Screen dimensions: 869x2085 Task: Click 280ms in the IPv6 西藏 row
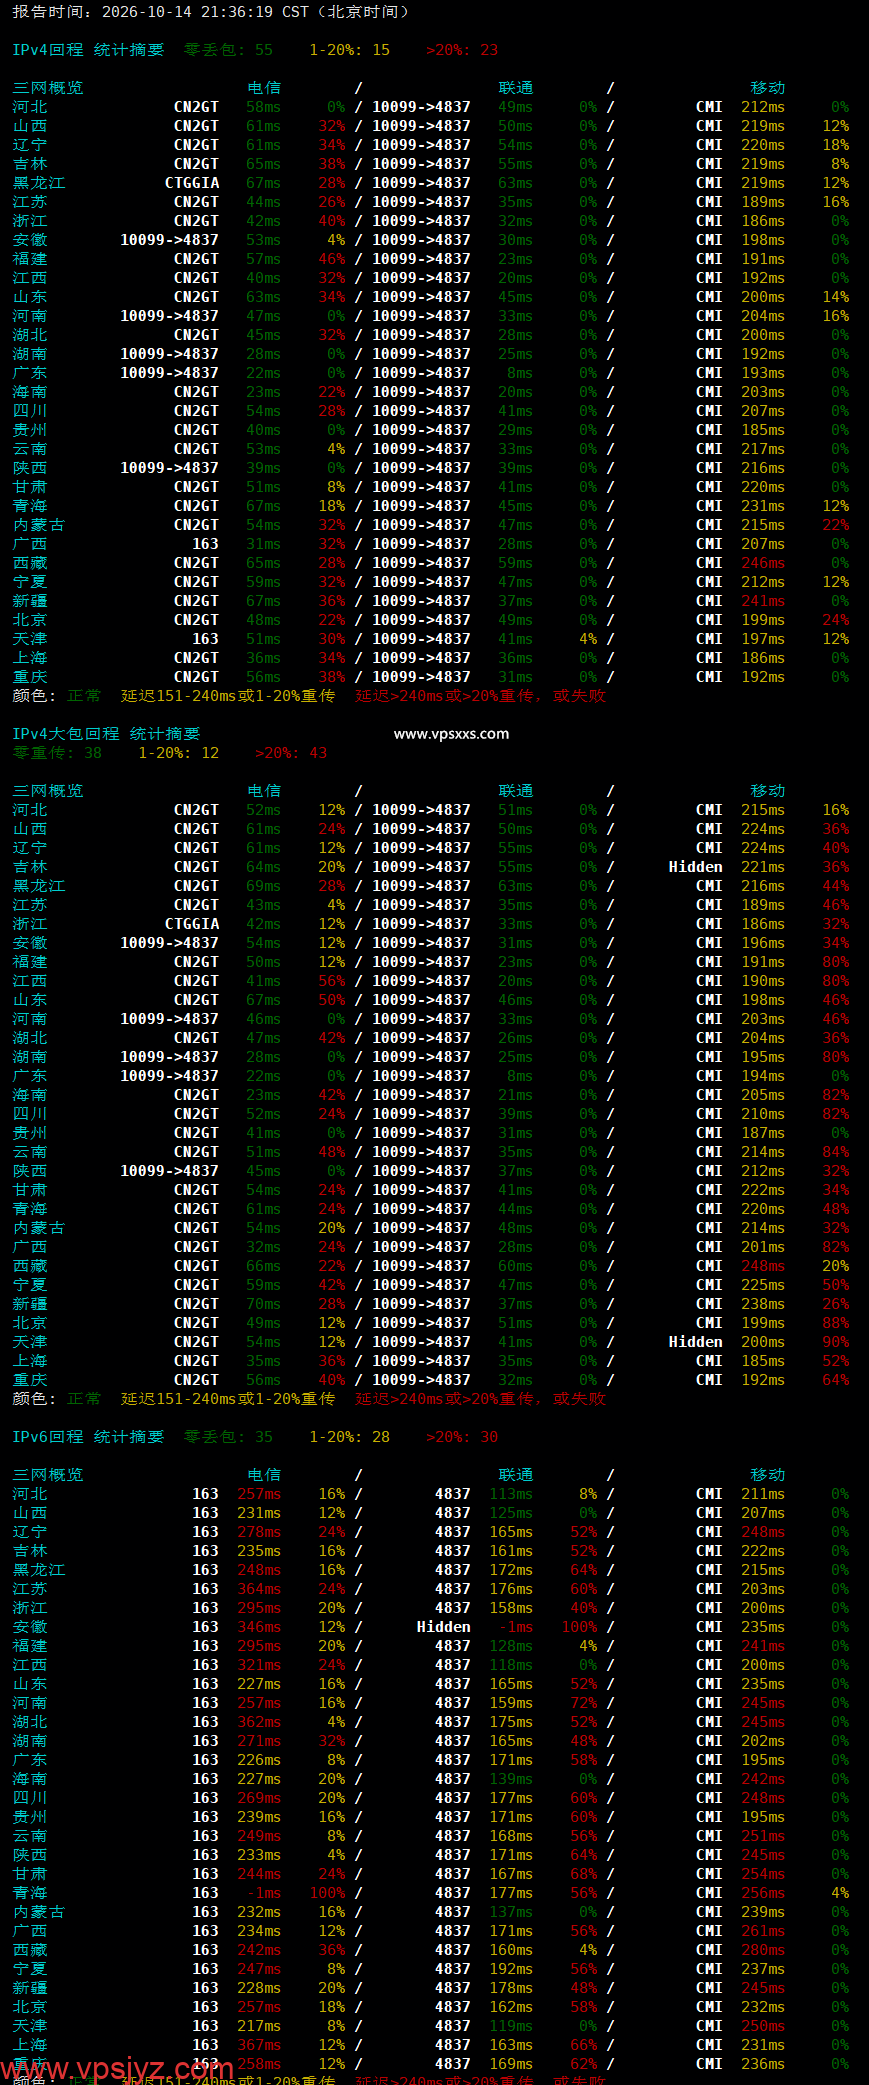(x=763, y=1950)
